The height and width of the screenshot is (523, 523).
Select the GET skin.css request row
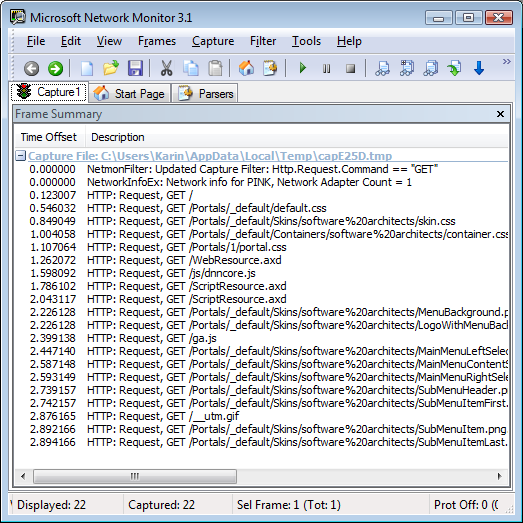[x=262, y=221]
